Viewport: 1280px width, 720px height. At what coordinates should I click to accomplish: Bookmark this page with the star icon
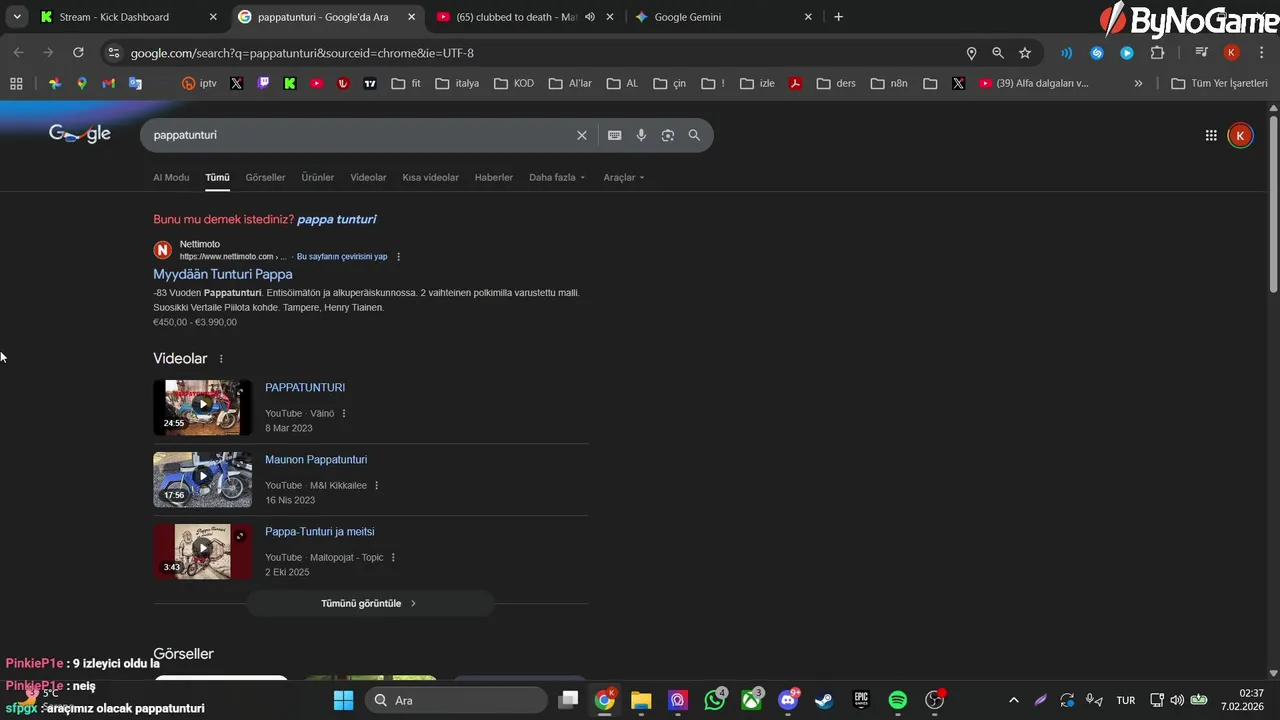(1025, 53)
